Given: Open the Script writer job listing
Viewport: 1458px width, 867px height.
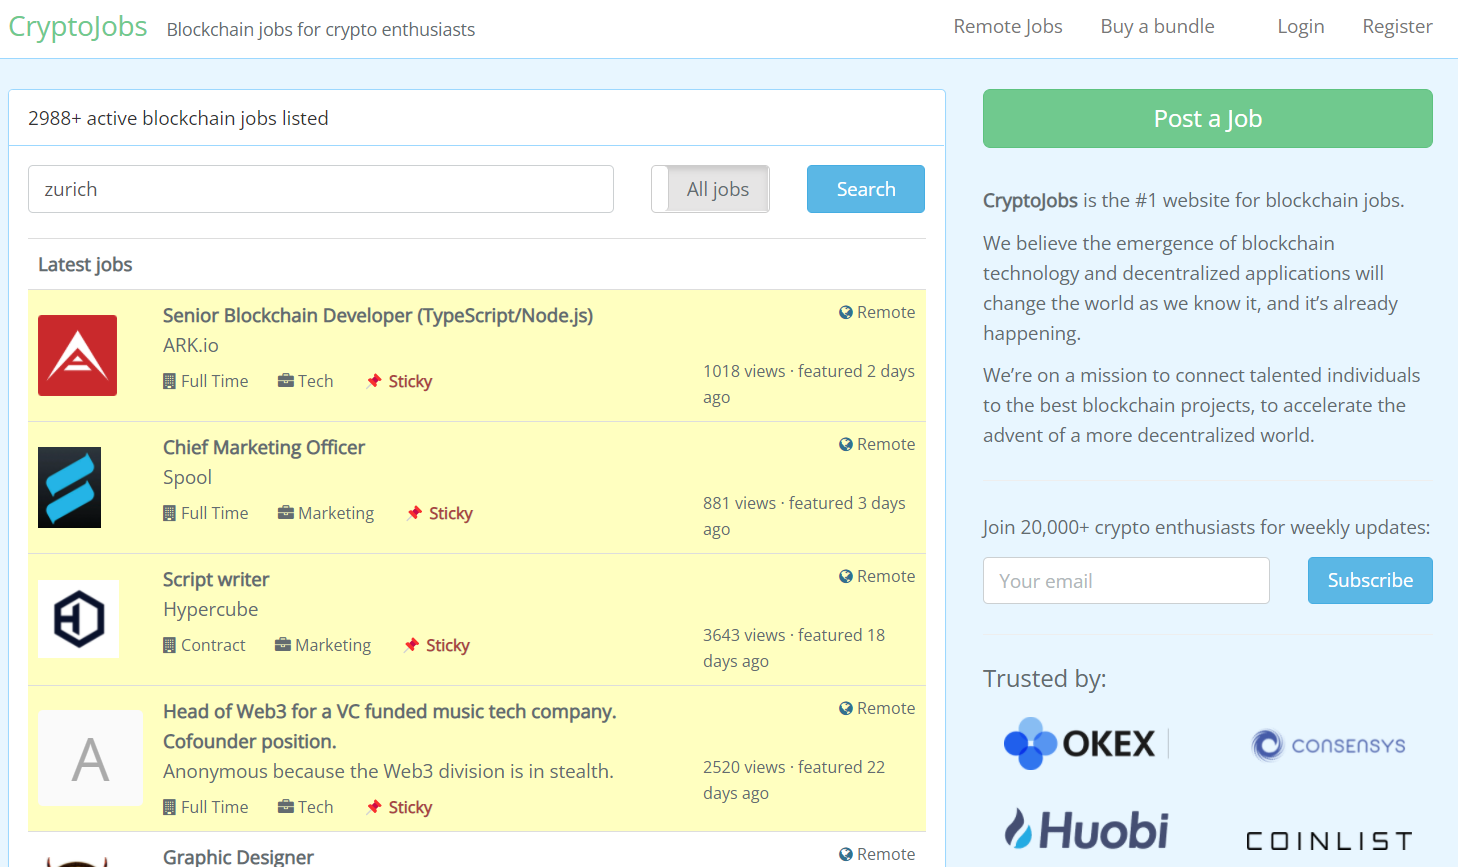Looking at the screenshot, I should coord(216,580).
